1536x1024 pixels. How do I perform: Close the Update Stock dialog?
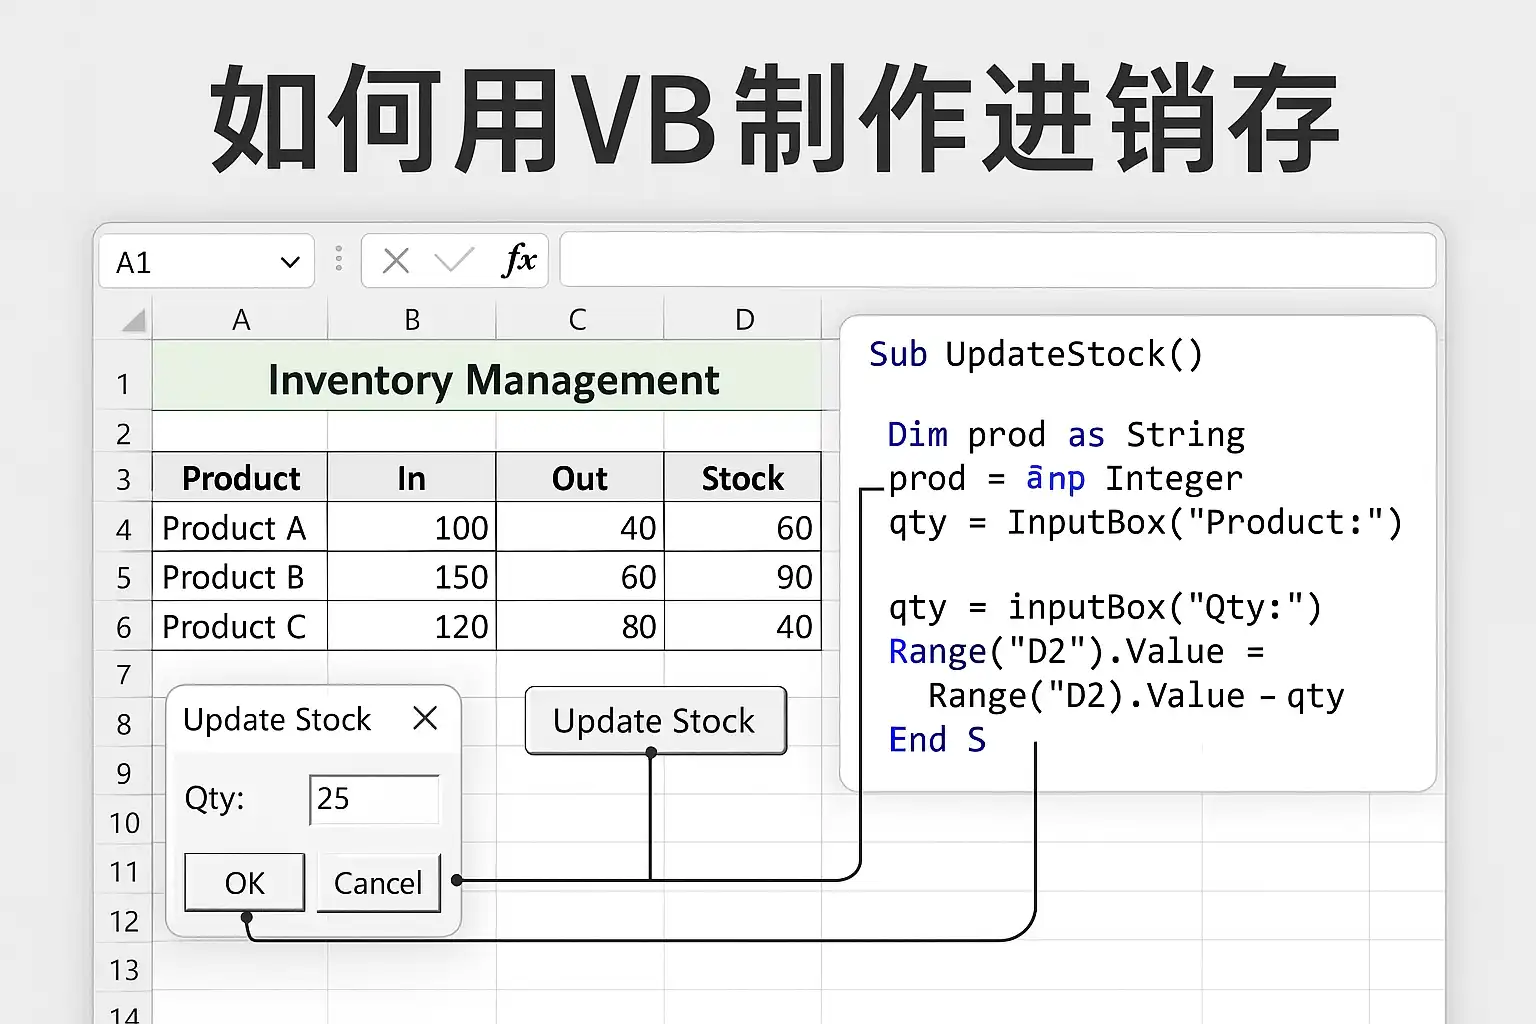click(x=425, y=718)
